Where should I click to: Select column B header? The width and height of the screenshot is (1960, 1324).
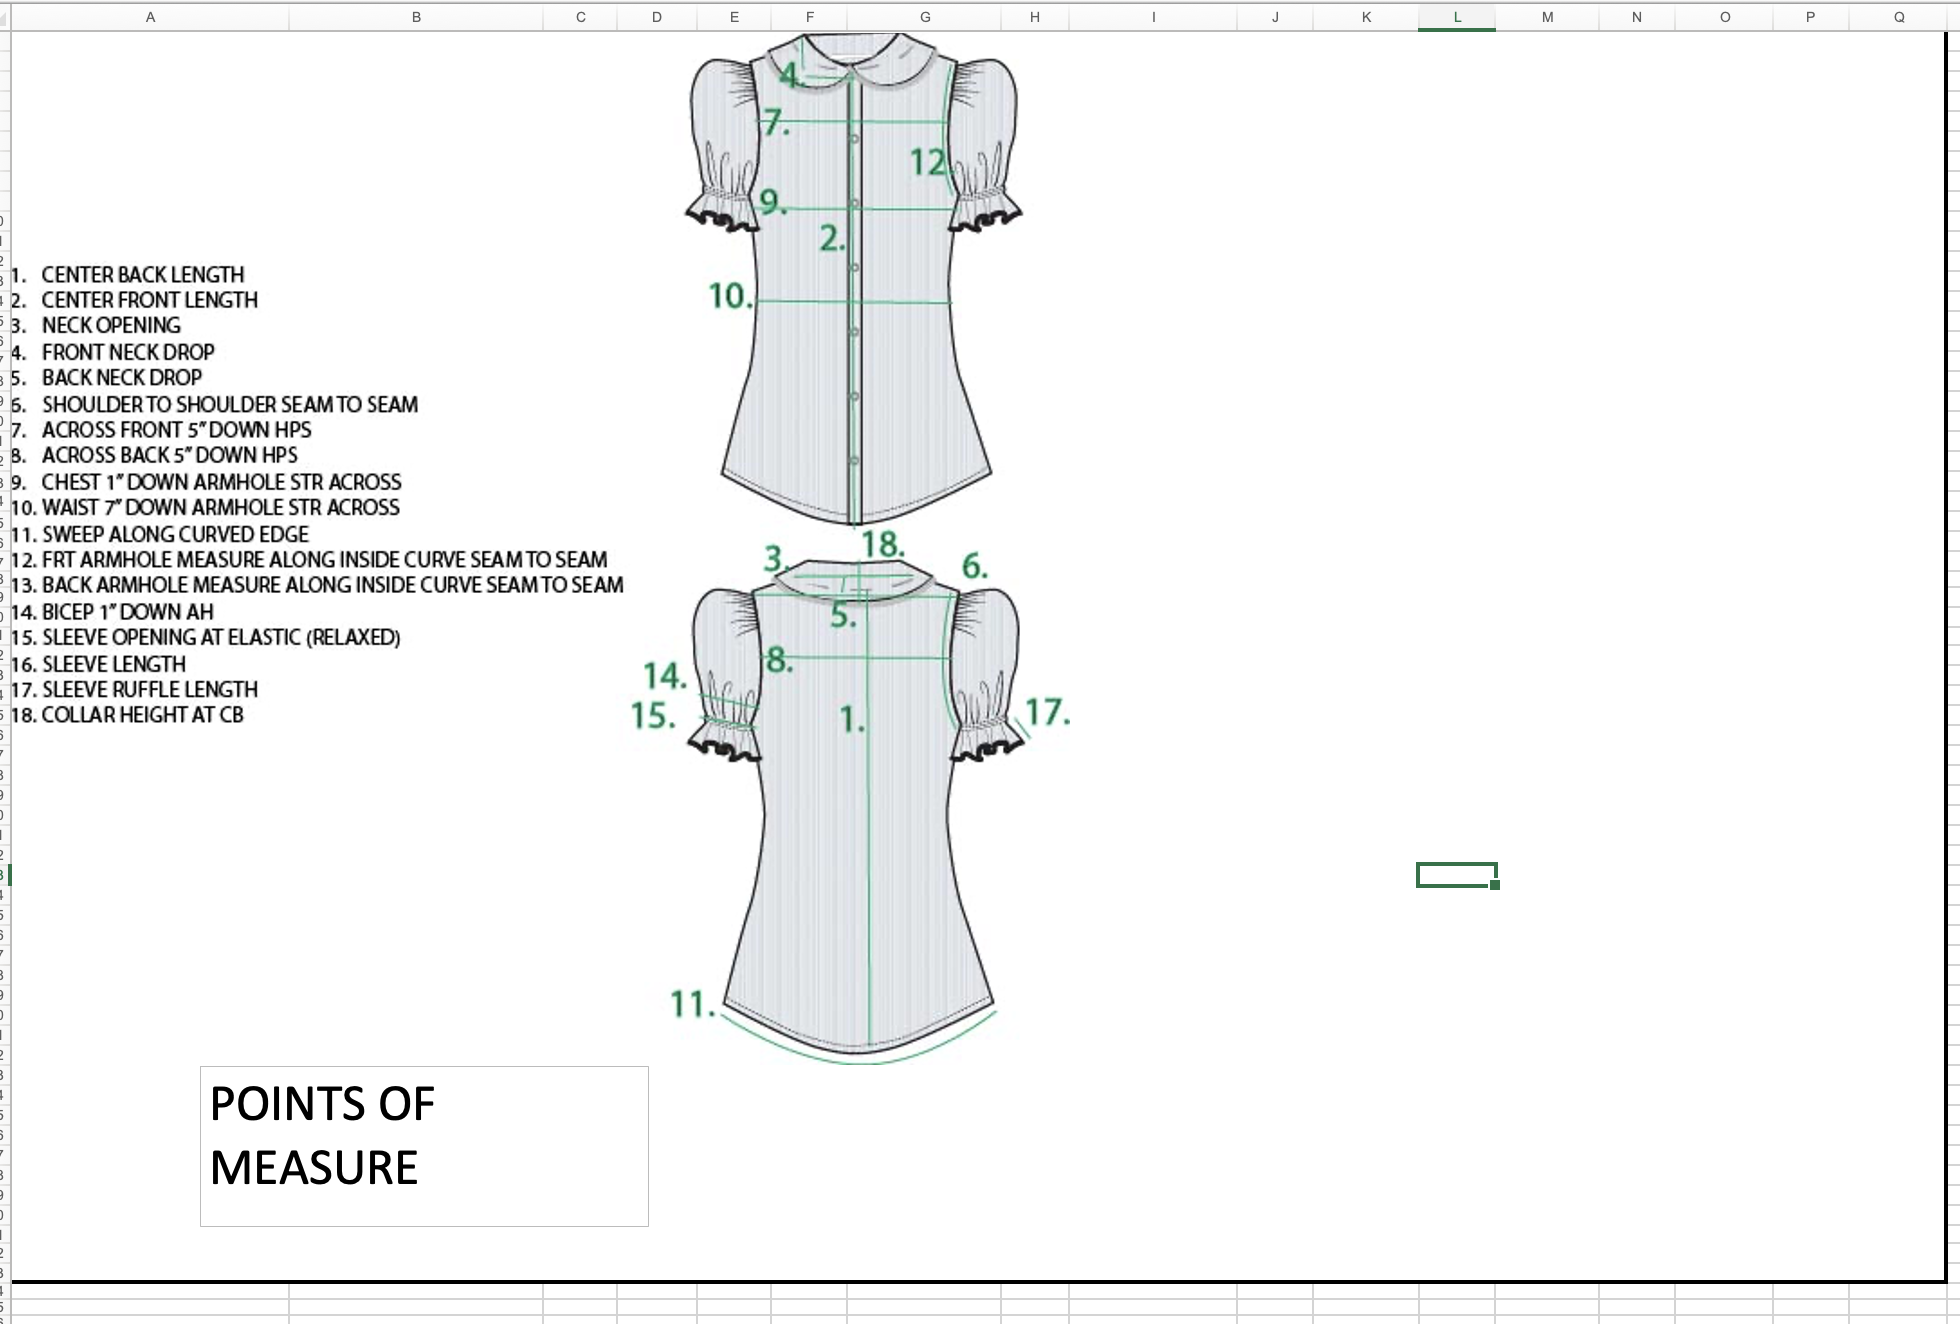coord(416,17)
